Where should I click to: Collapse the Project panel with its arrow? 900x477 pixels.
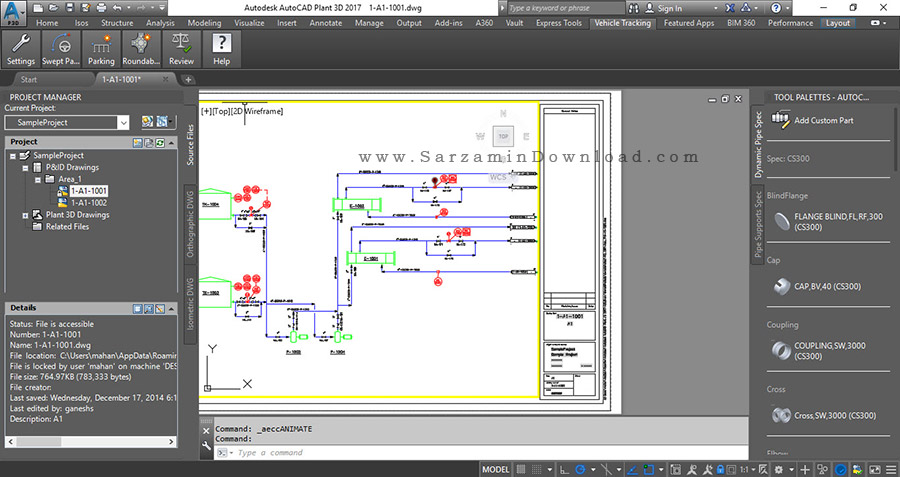click(172, 142)
